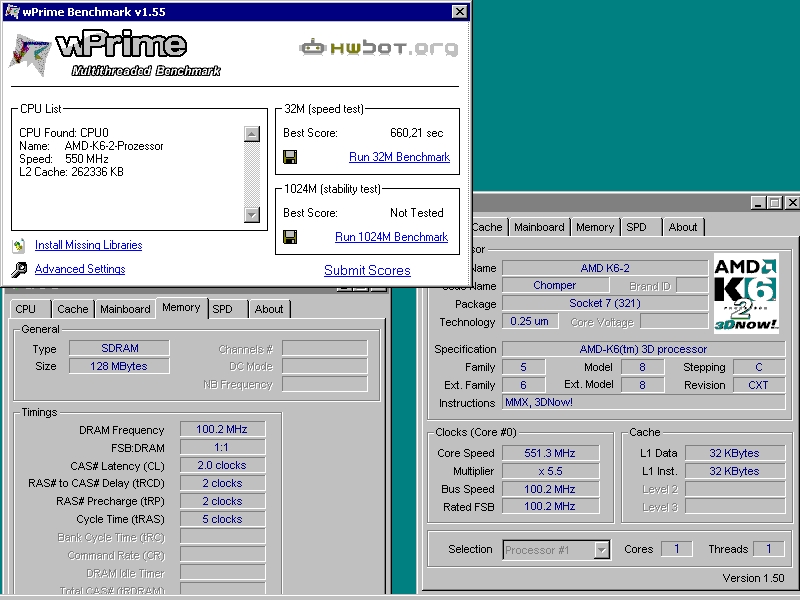The image size is (800, 600).
Task: Click the Bus Speed 100.2 MHz value
Action: pyautogui.click(x=550, y=489)
